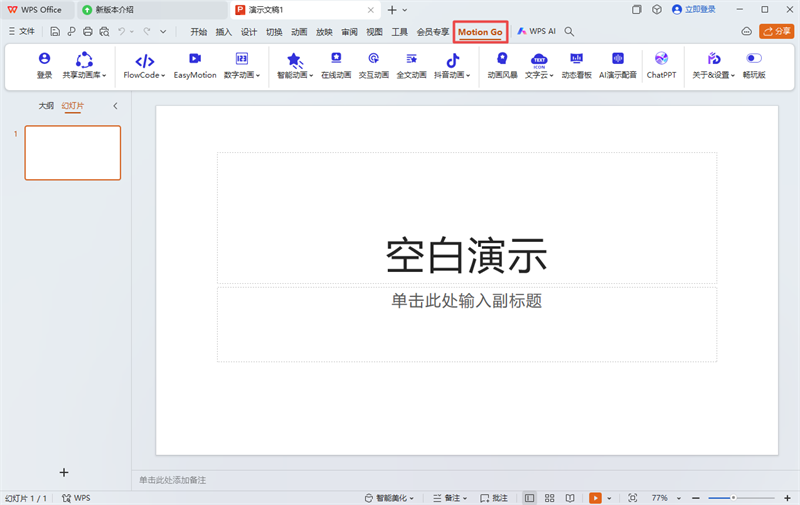The image size is (800, 505).
Task: Expand the 抖音动画 dropdown
Action: [452, 75]
